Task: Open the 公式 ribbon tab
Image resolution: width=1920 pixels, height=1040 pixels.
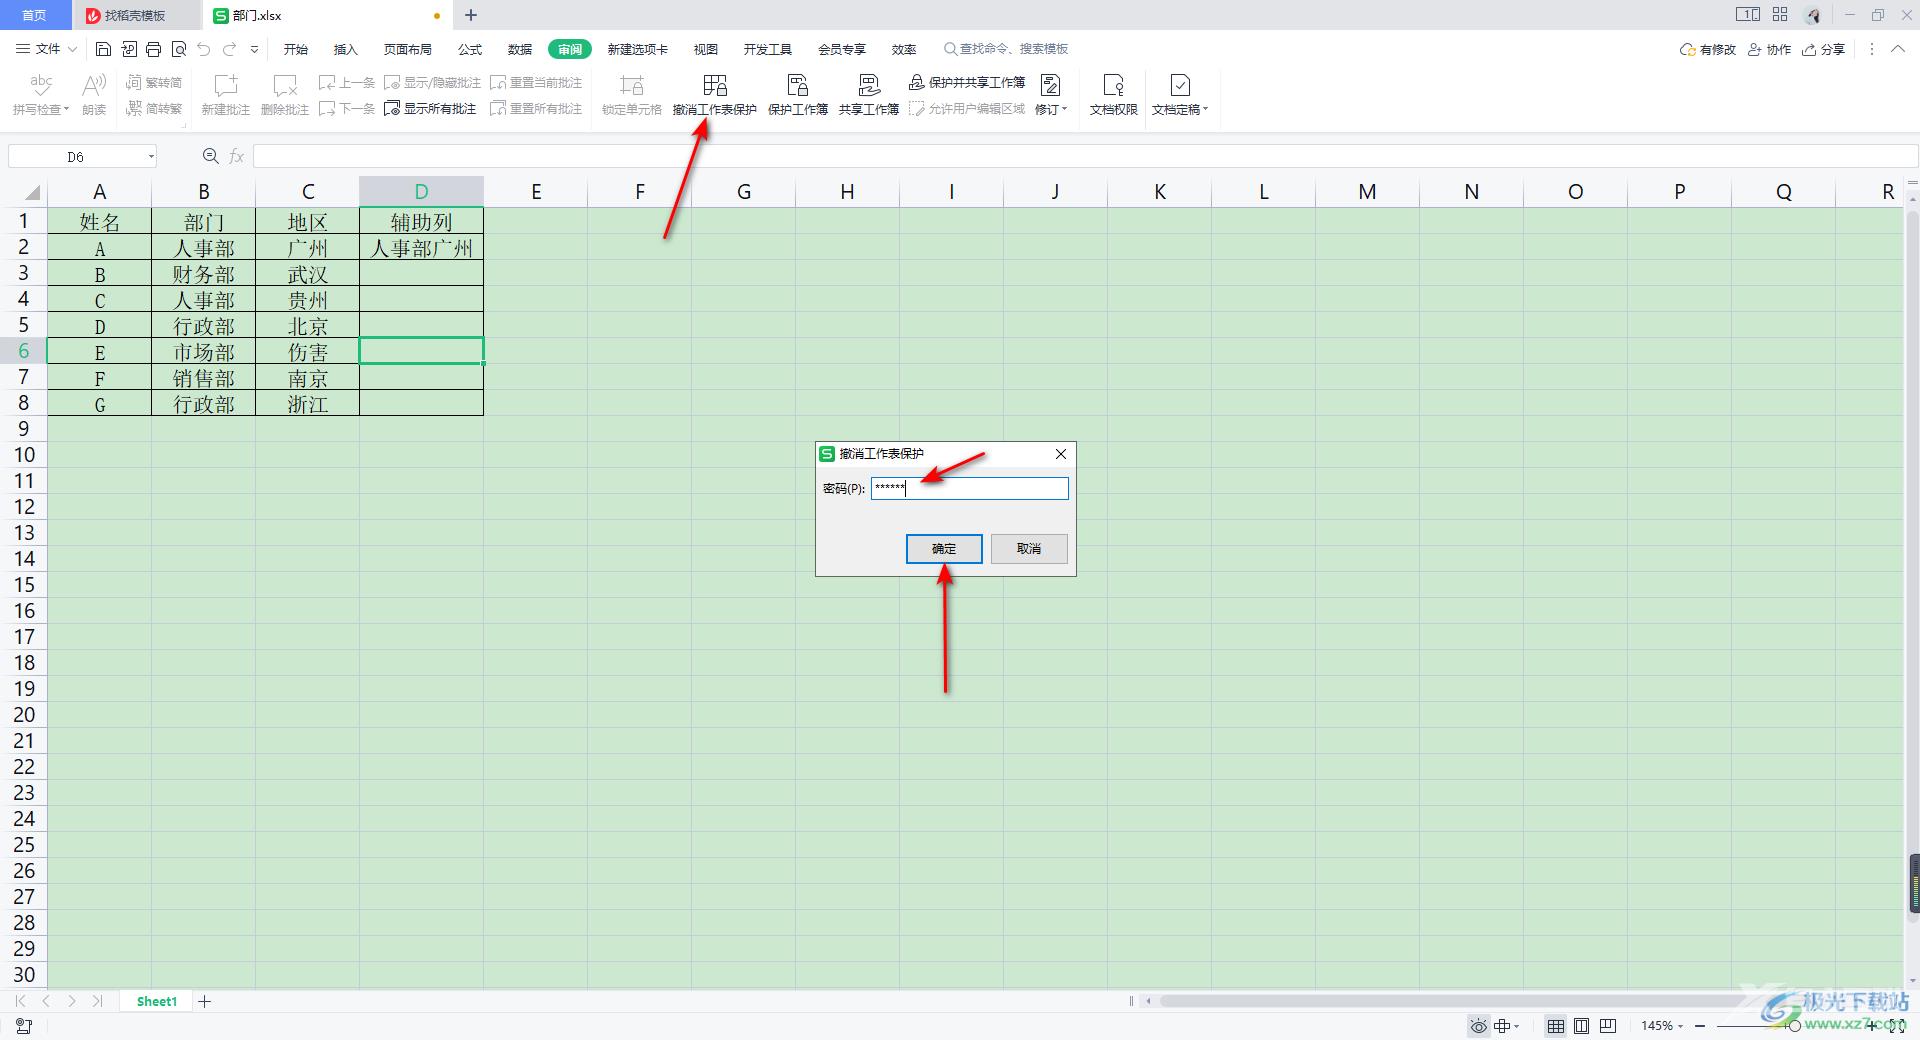Action: click(x=470, y=49)
